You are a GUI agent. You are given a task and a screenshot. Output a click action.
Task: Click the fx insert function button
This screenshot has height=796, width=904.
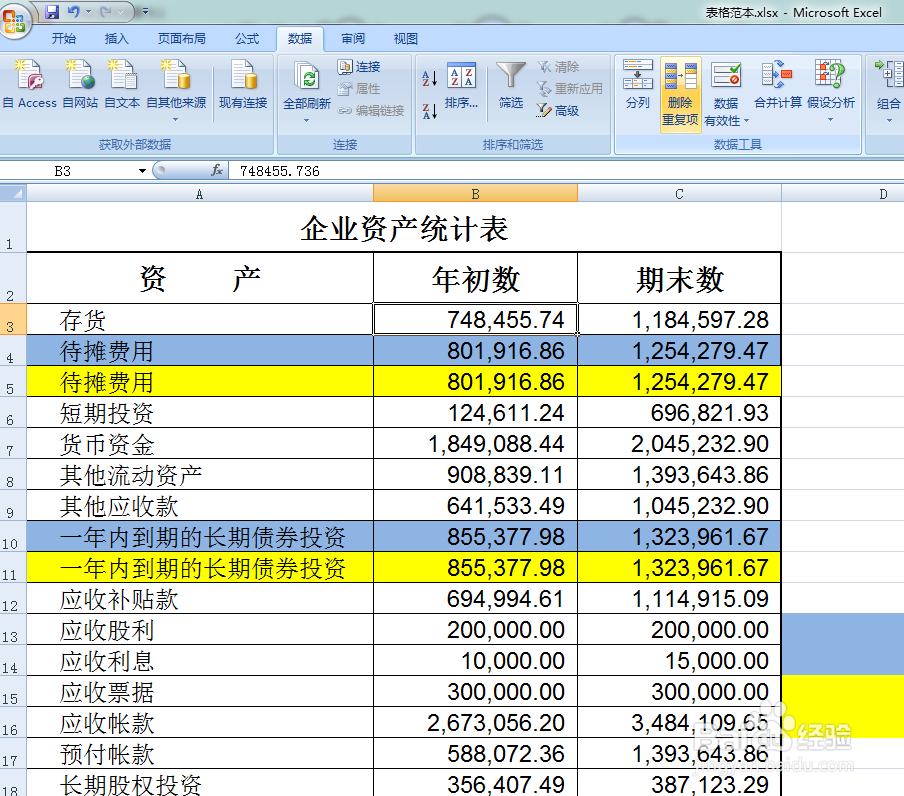tap(217, 171)
